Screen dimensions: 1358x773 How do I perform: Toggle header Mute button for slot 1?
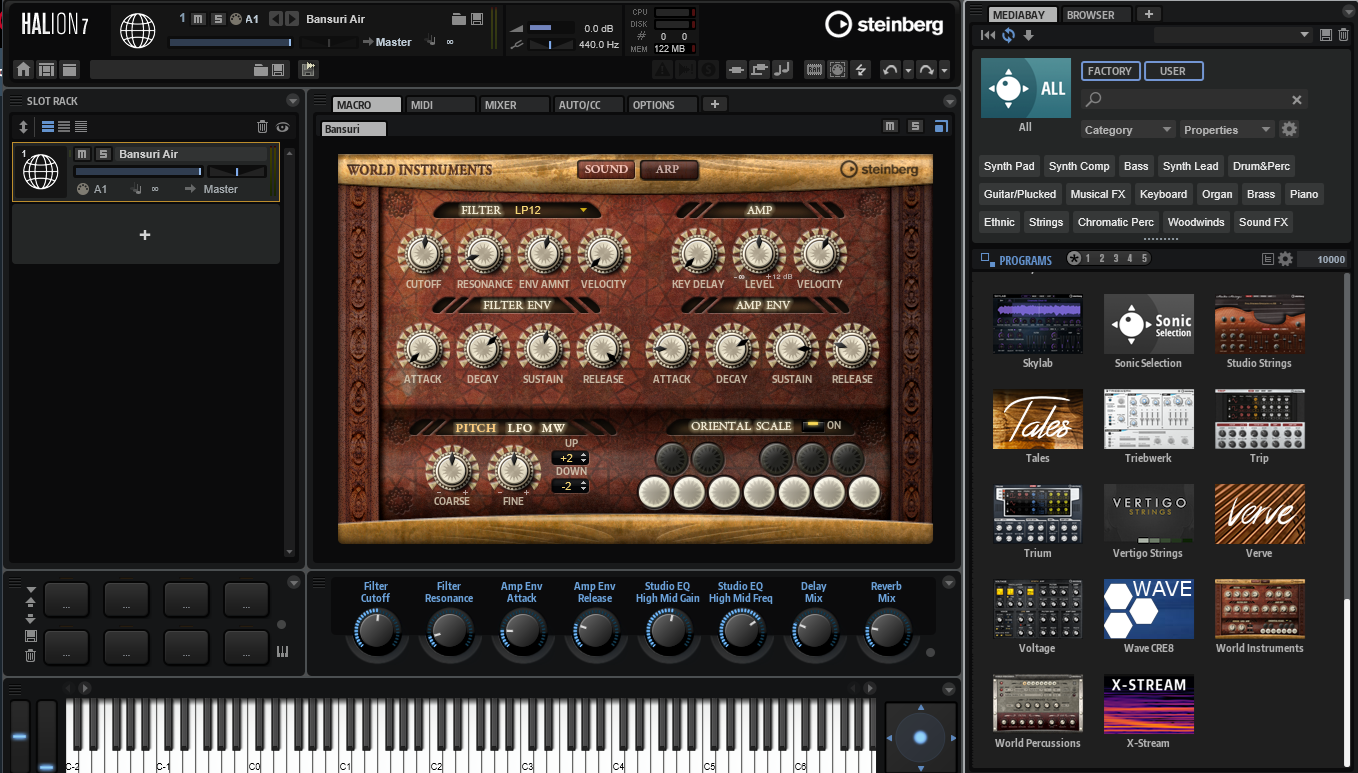click(x=199, y=19)
